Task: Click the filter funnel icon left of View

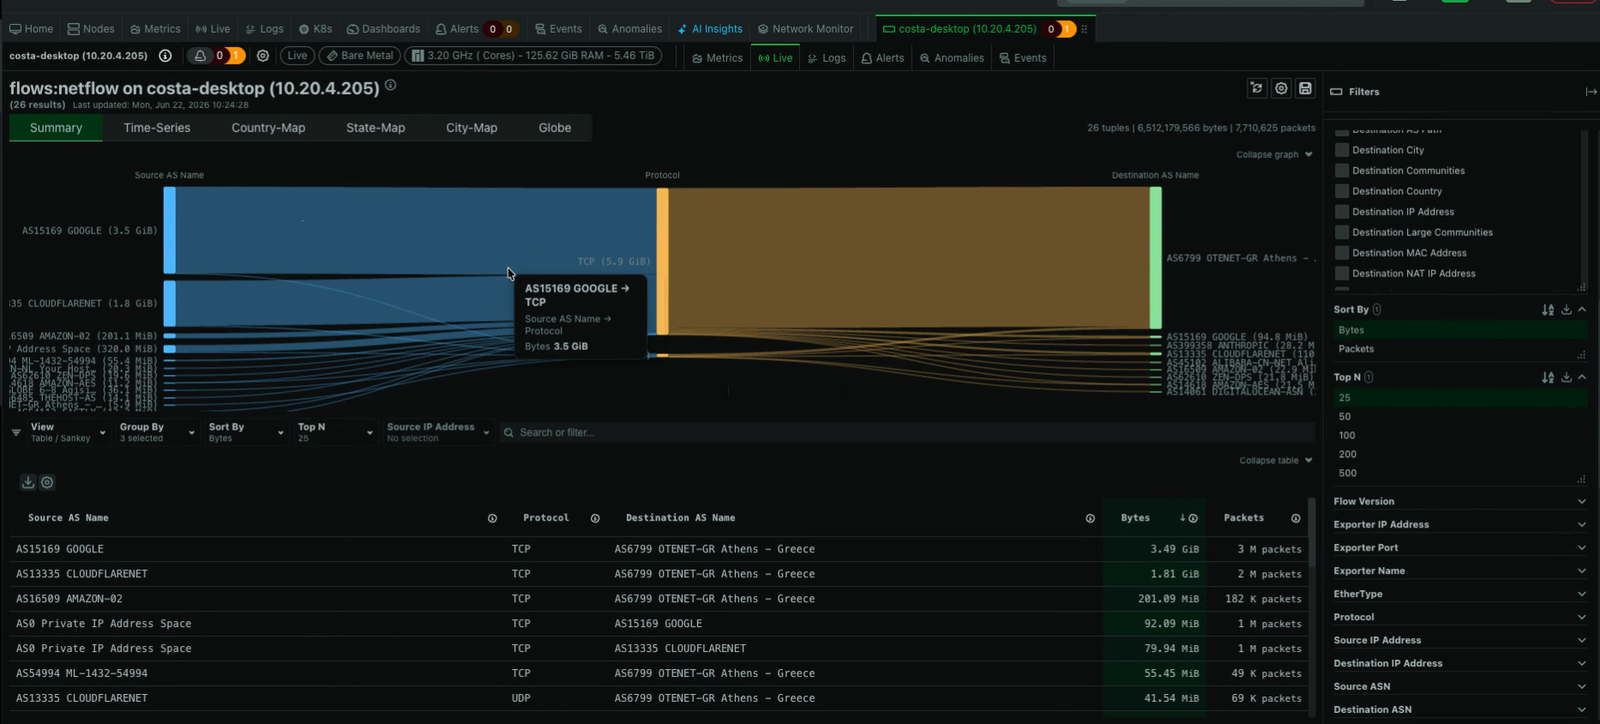Action: click(16, 432)
